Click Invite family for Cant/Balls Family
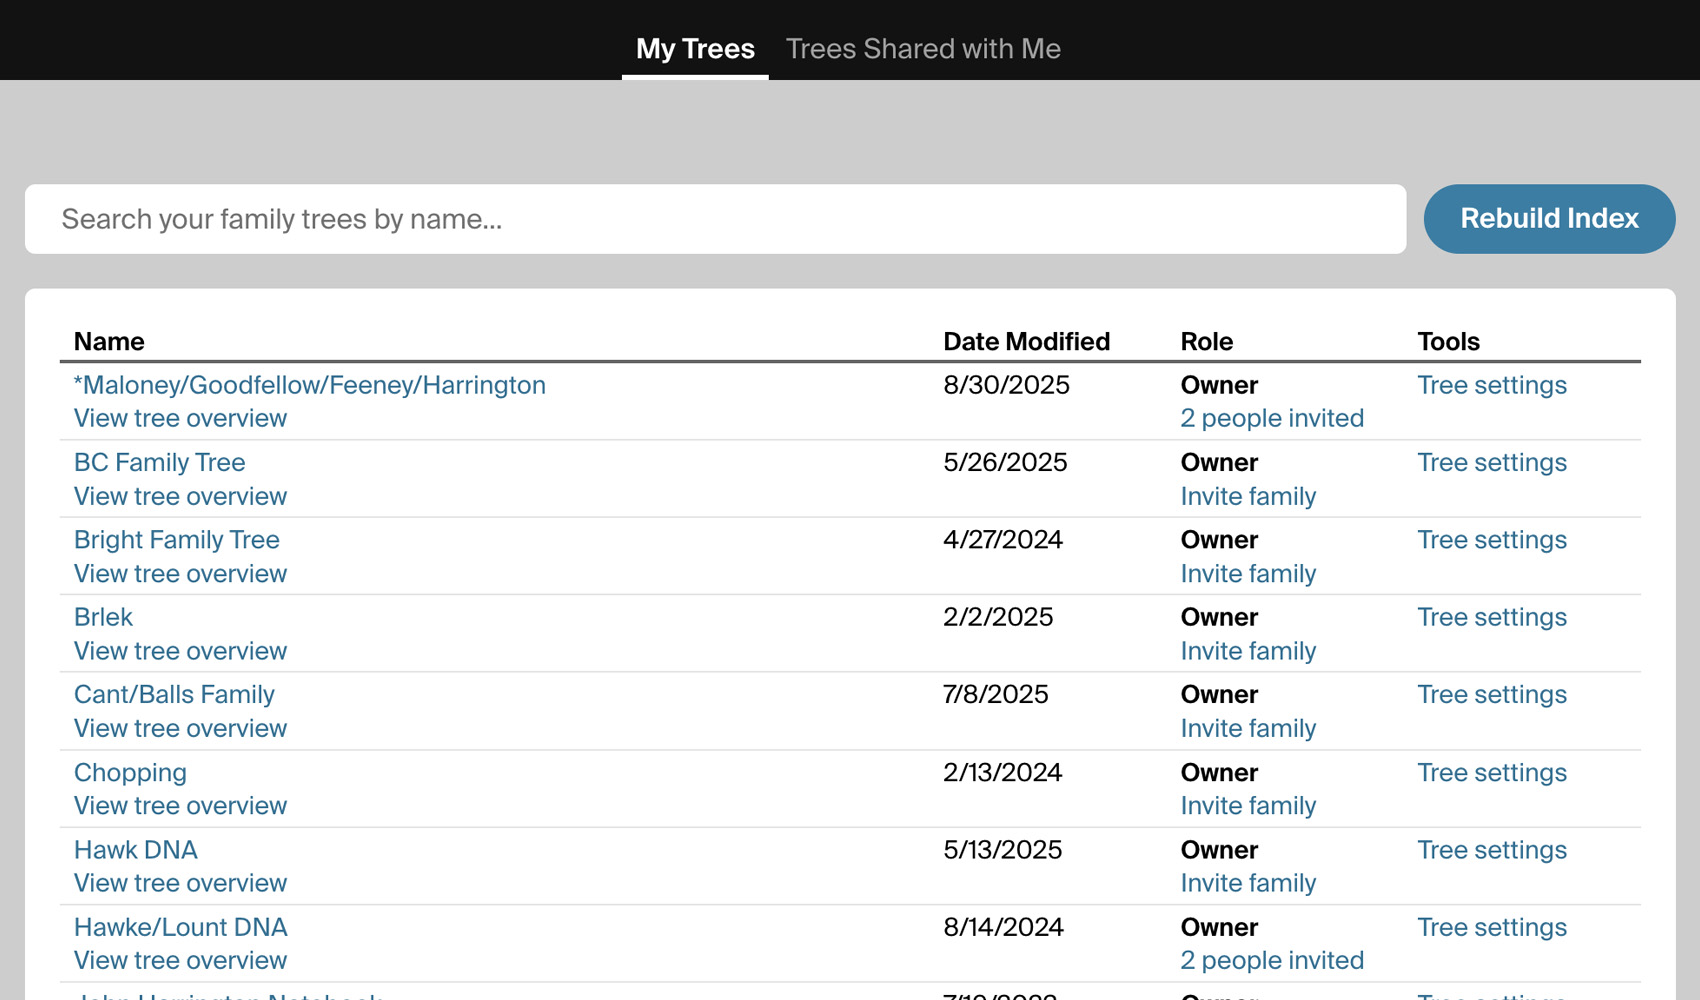Viewport: 1700px width, 1000px height. pos(1248,728)
